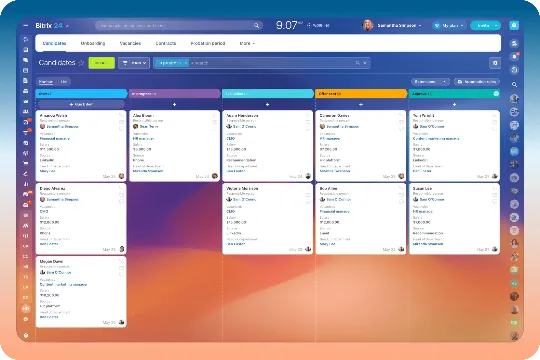This screenshot has width=540, height=360.
Task: Click the notifications bell icon in right sidebar
Action: tap(514, 56)
